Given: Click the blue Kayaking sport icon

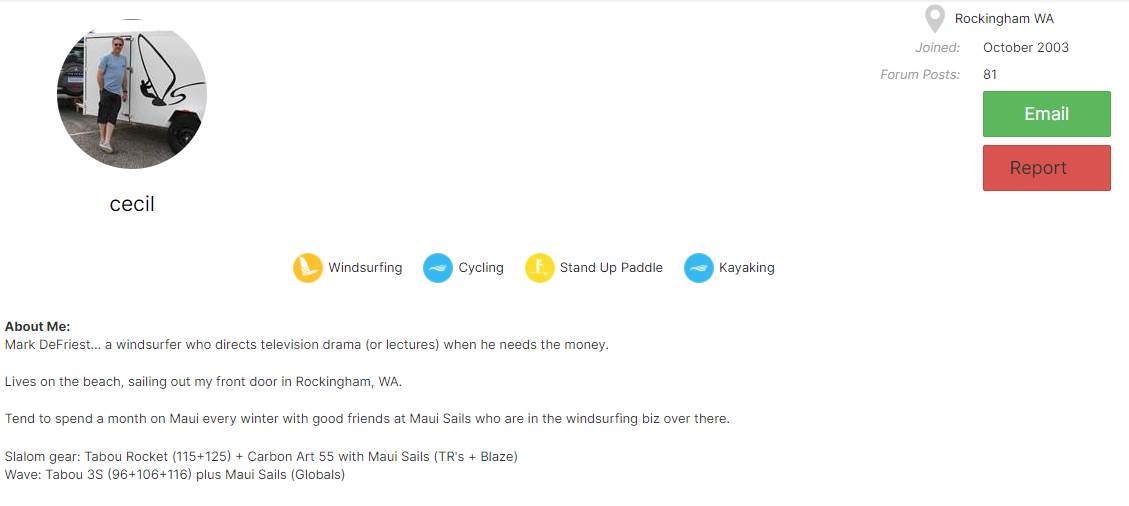Looking at the screenshot, I should 698,268.
